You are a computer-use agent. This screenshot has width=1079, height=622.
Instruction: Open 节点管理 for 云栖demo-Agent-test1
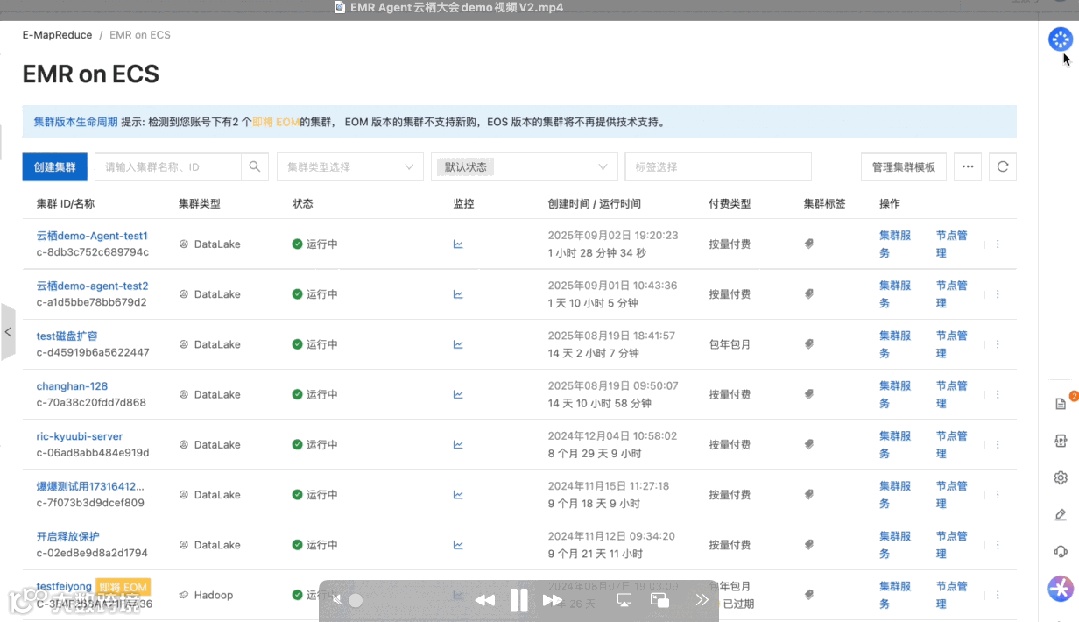click(x=952, y=244)
